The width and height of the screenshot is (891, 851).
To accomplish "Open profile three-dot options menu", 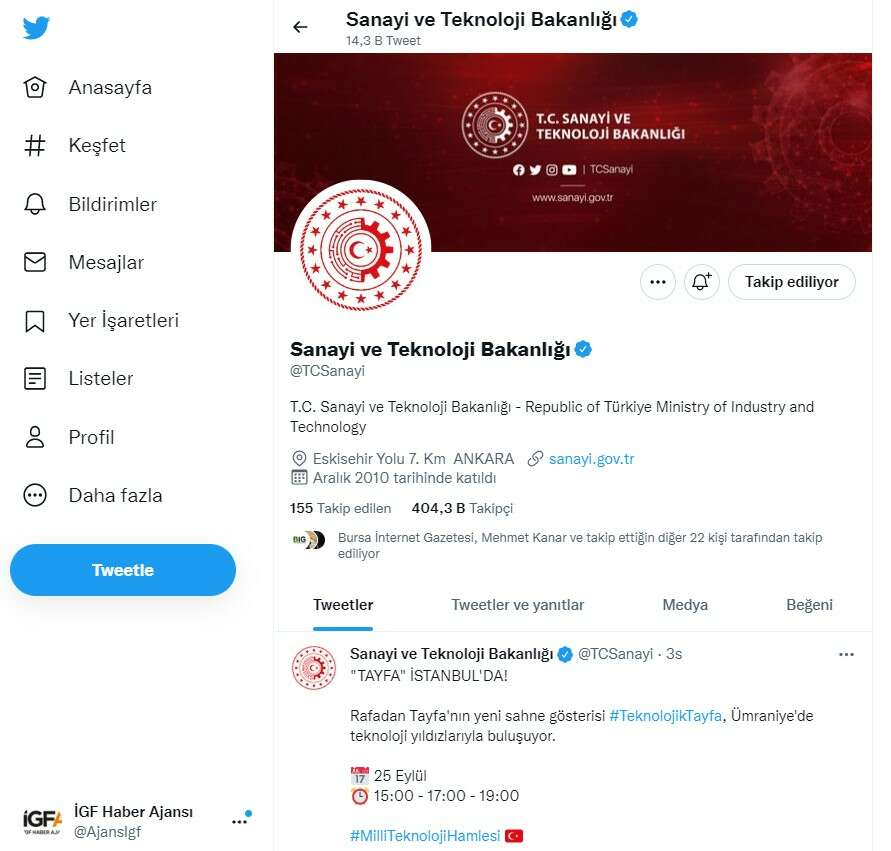I will pyautogui.click(x=657, y=282).
